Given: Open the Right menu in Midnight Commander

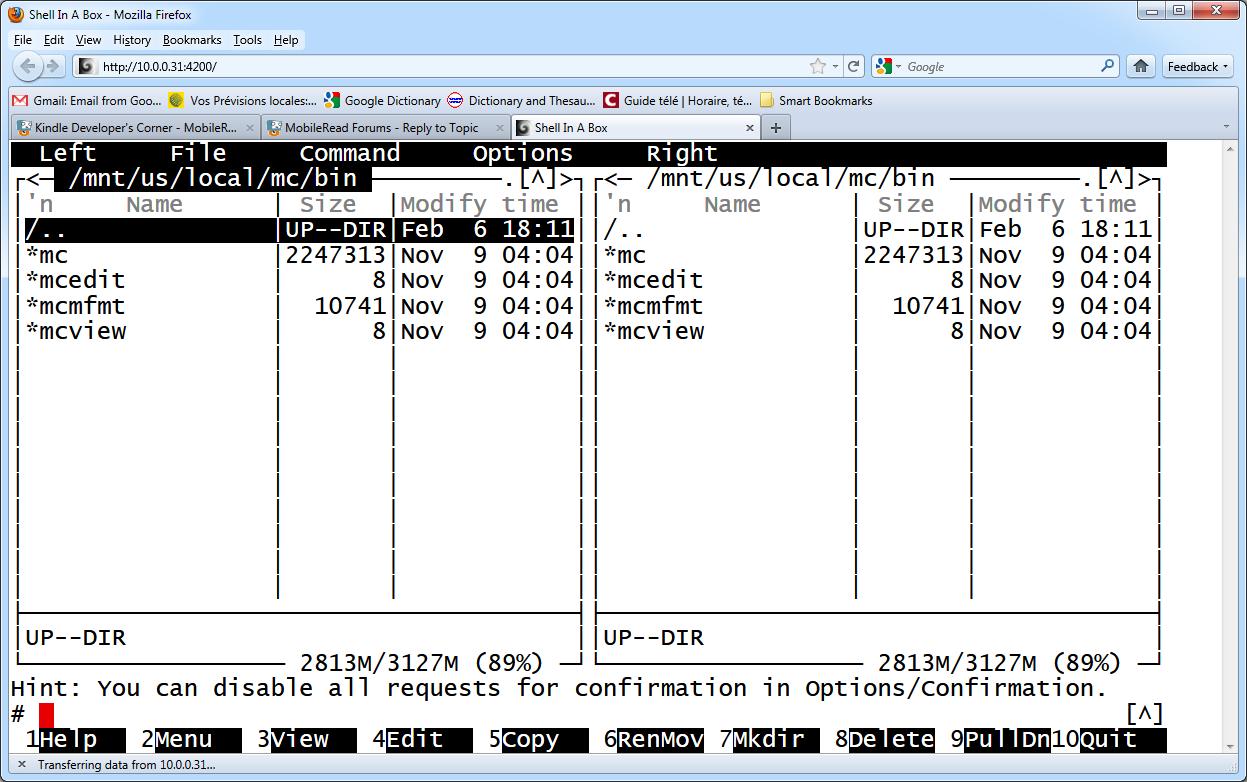Looking at the screenshot, I should 682,154.
